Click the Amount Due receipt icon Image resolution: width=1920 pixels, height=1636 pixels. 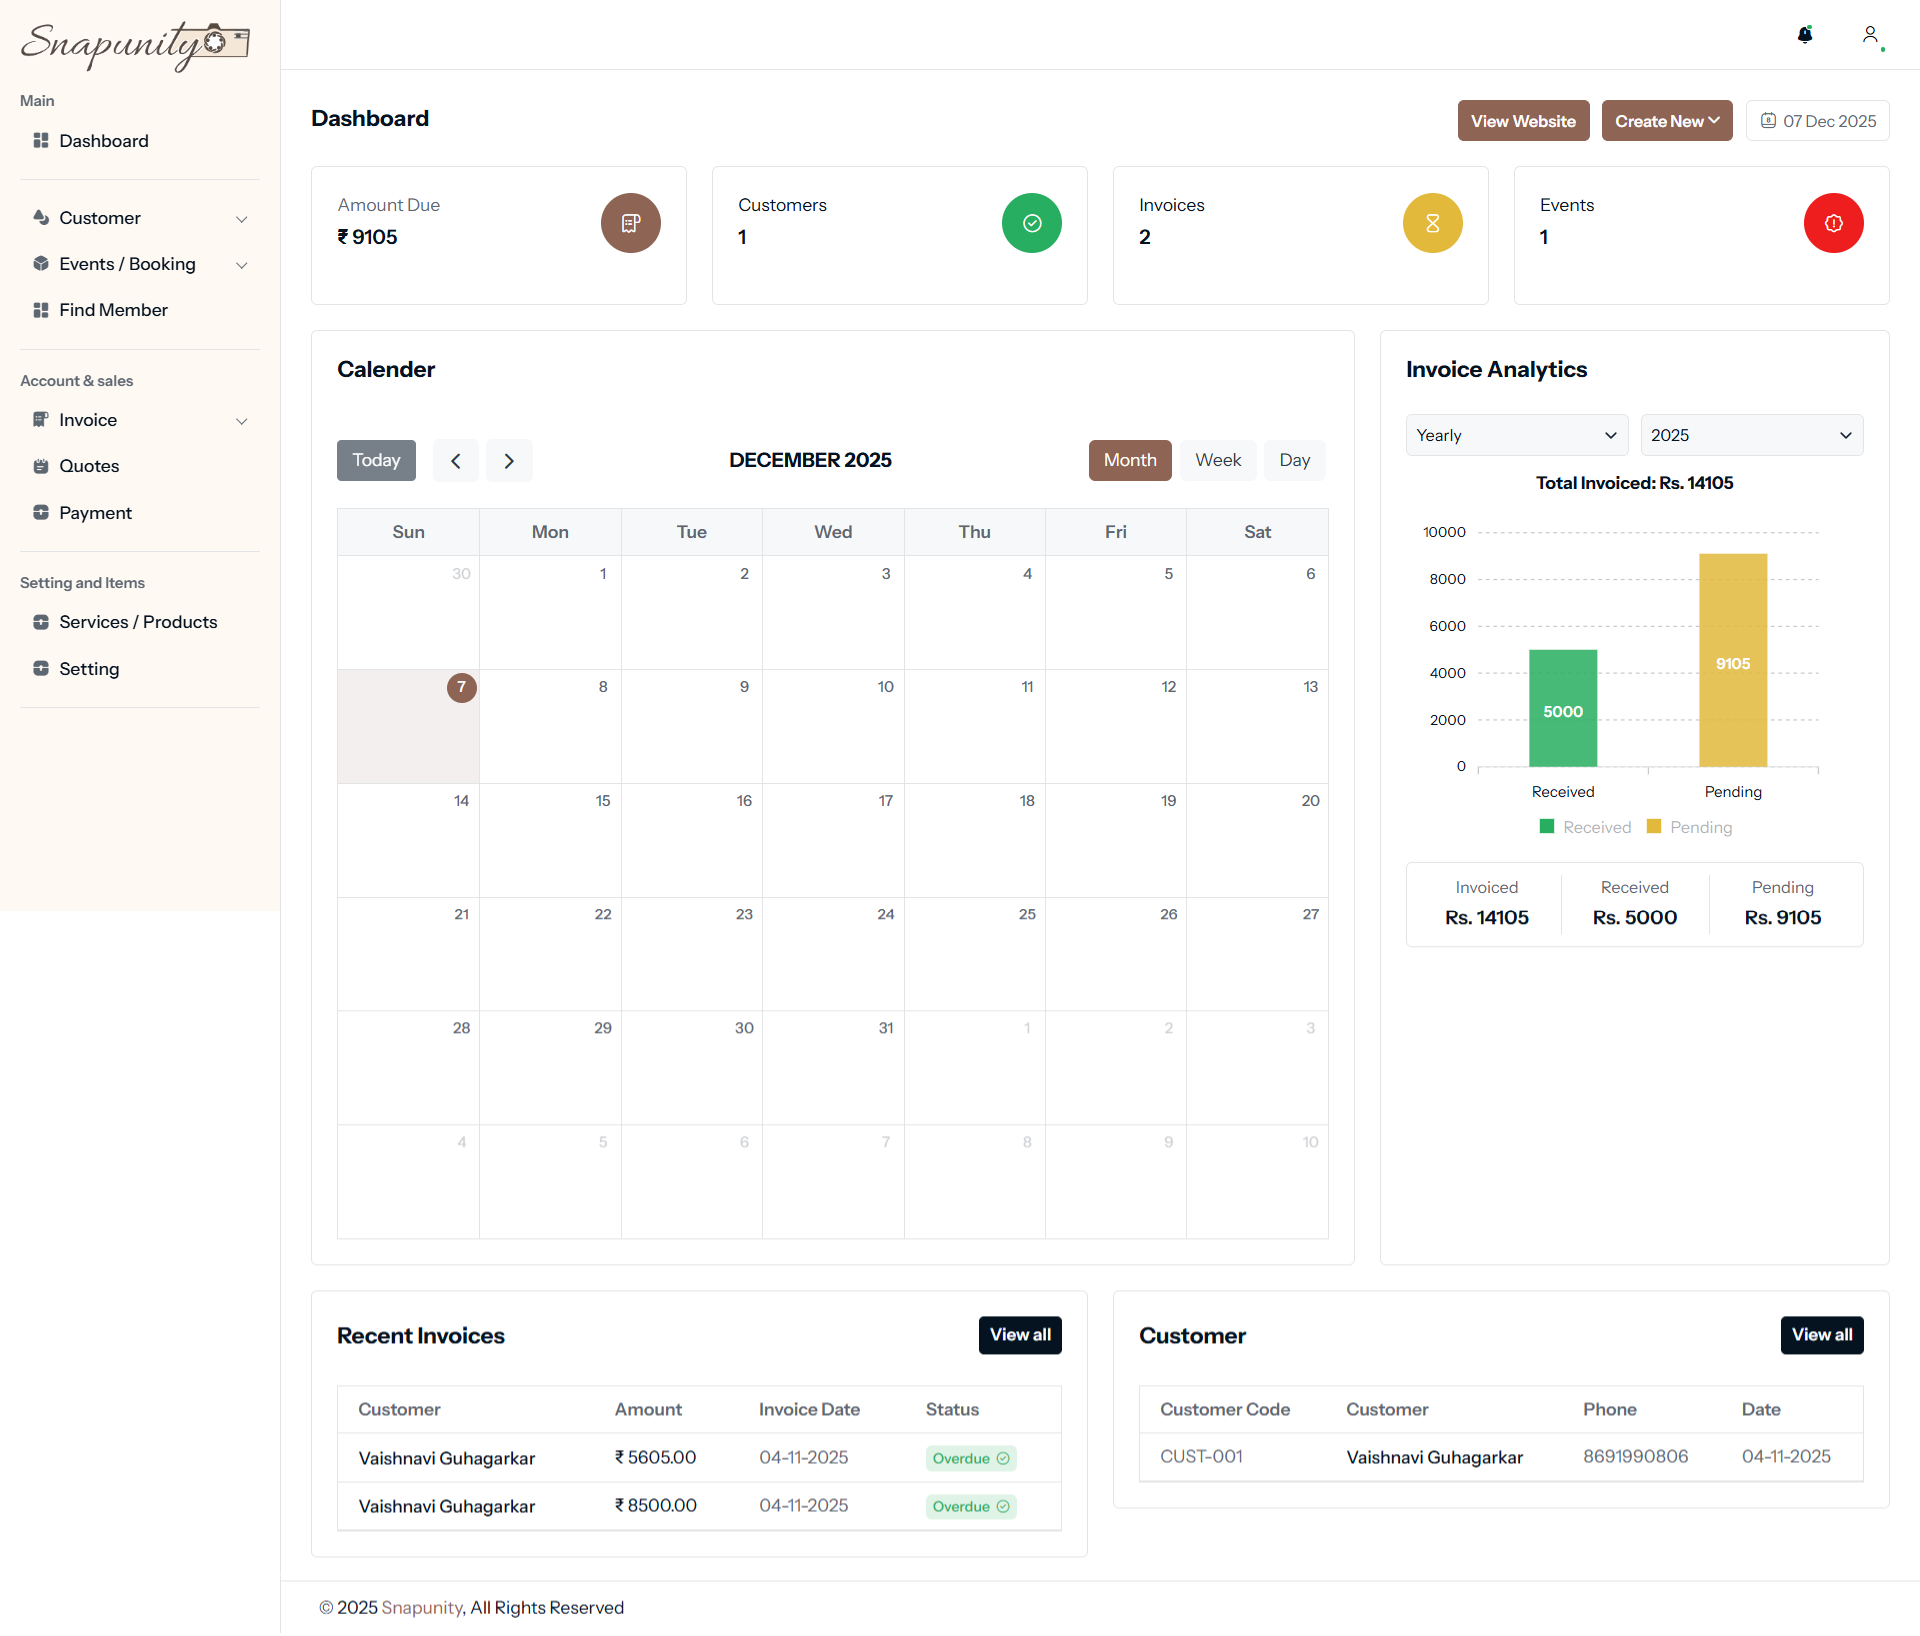click(x=630, y=223)
